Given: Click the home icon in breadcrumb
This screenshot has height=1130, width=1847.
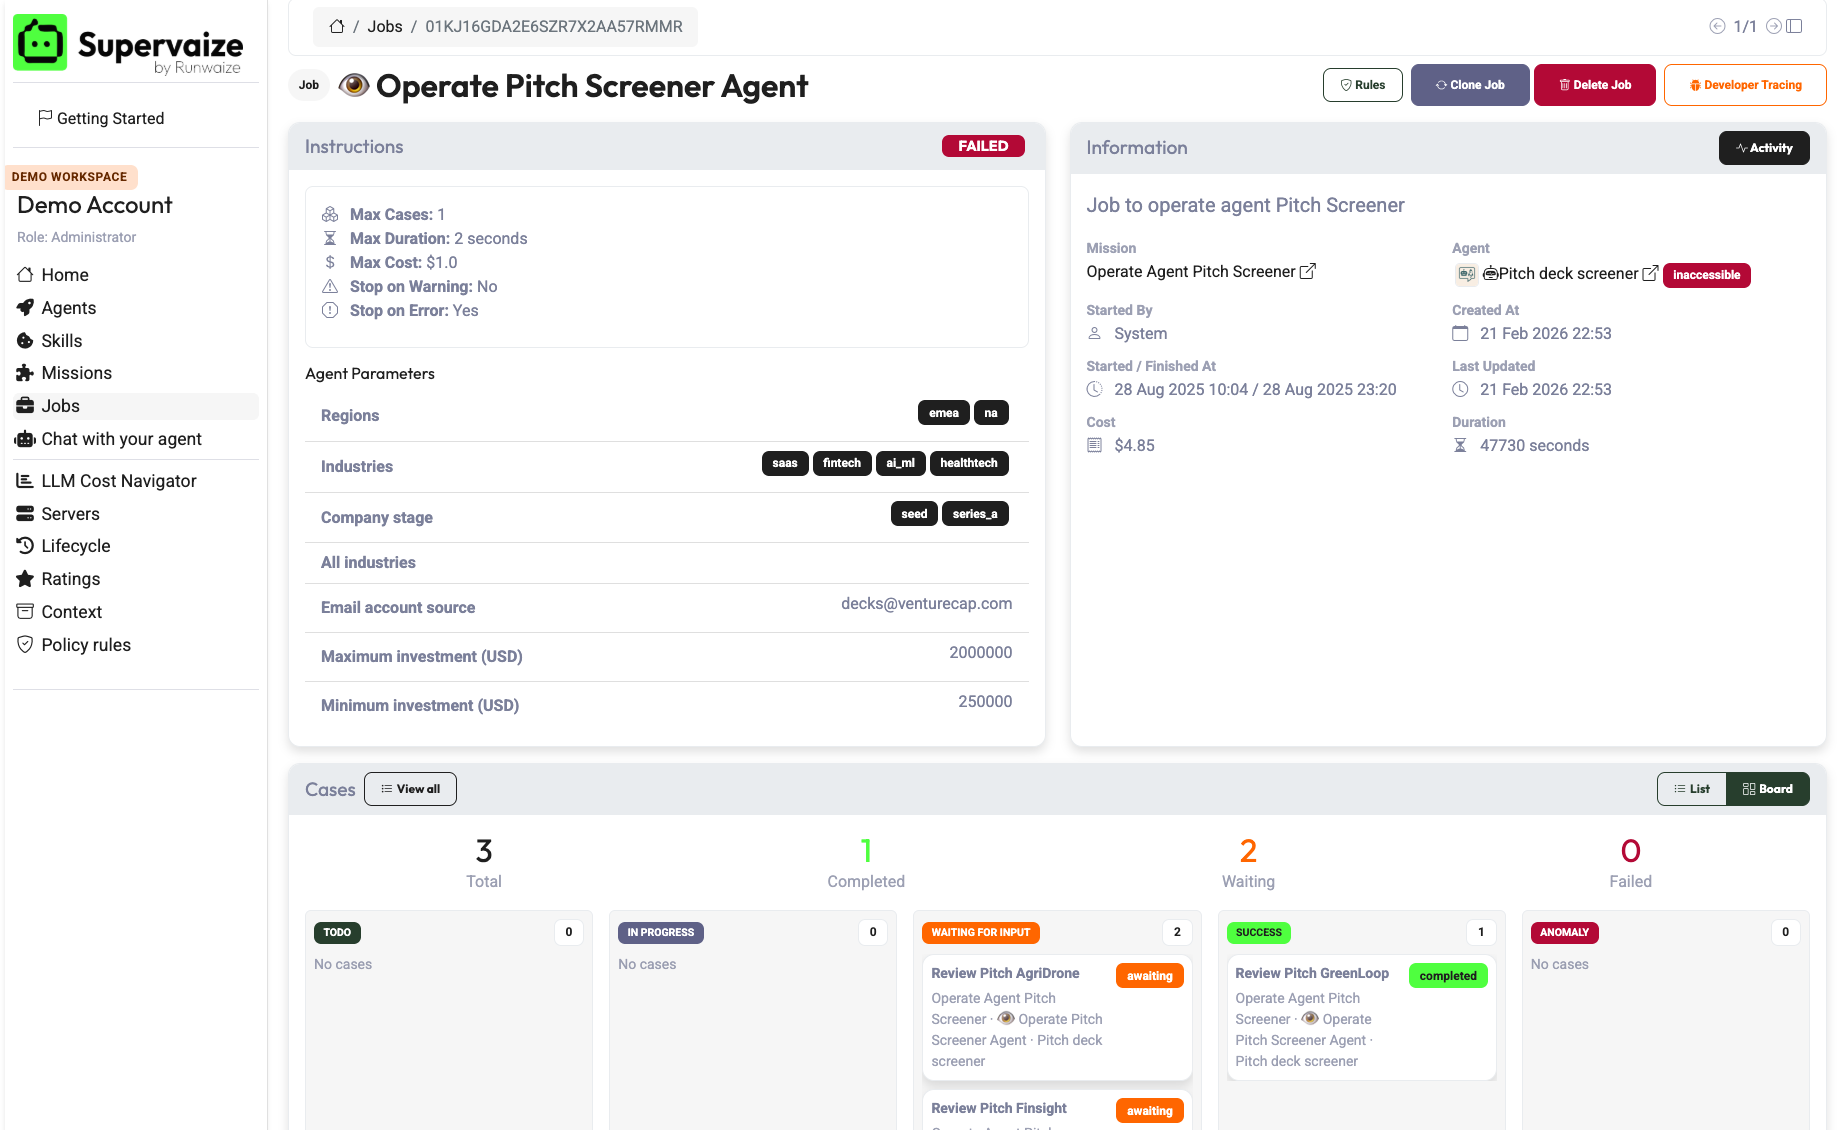Looking at the screenshot, I should click(337, 27).
